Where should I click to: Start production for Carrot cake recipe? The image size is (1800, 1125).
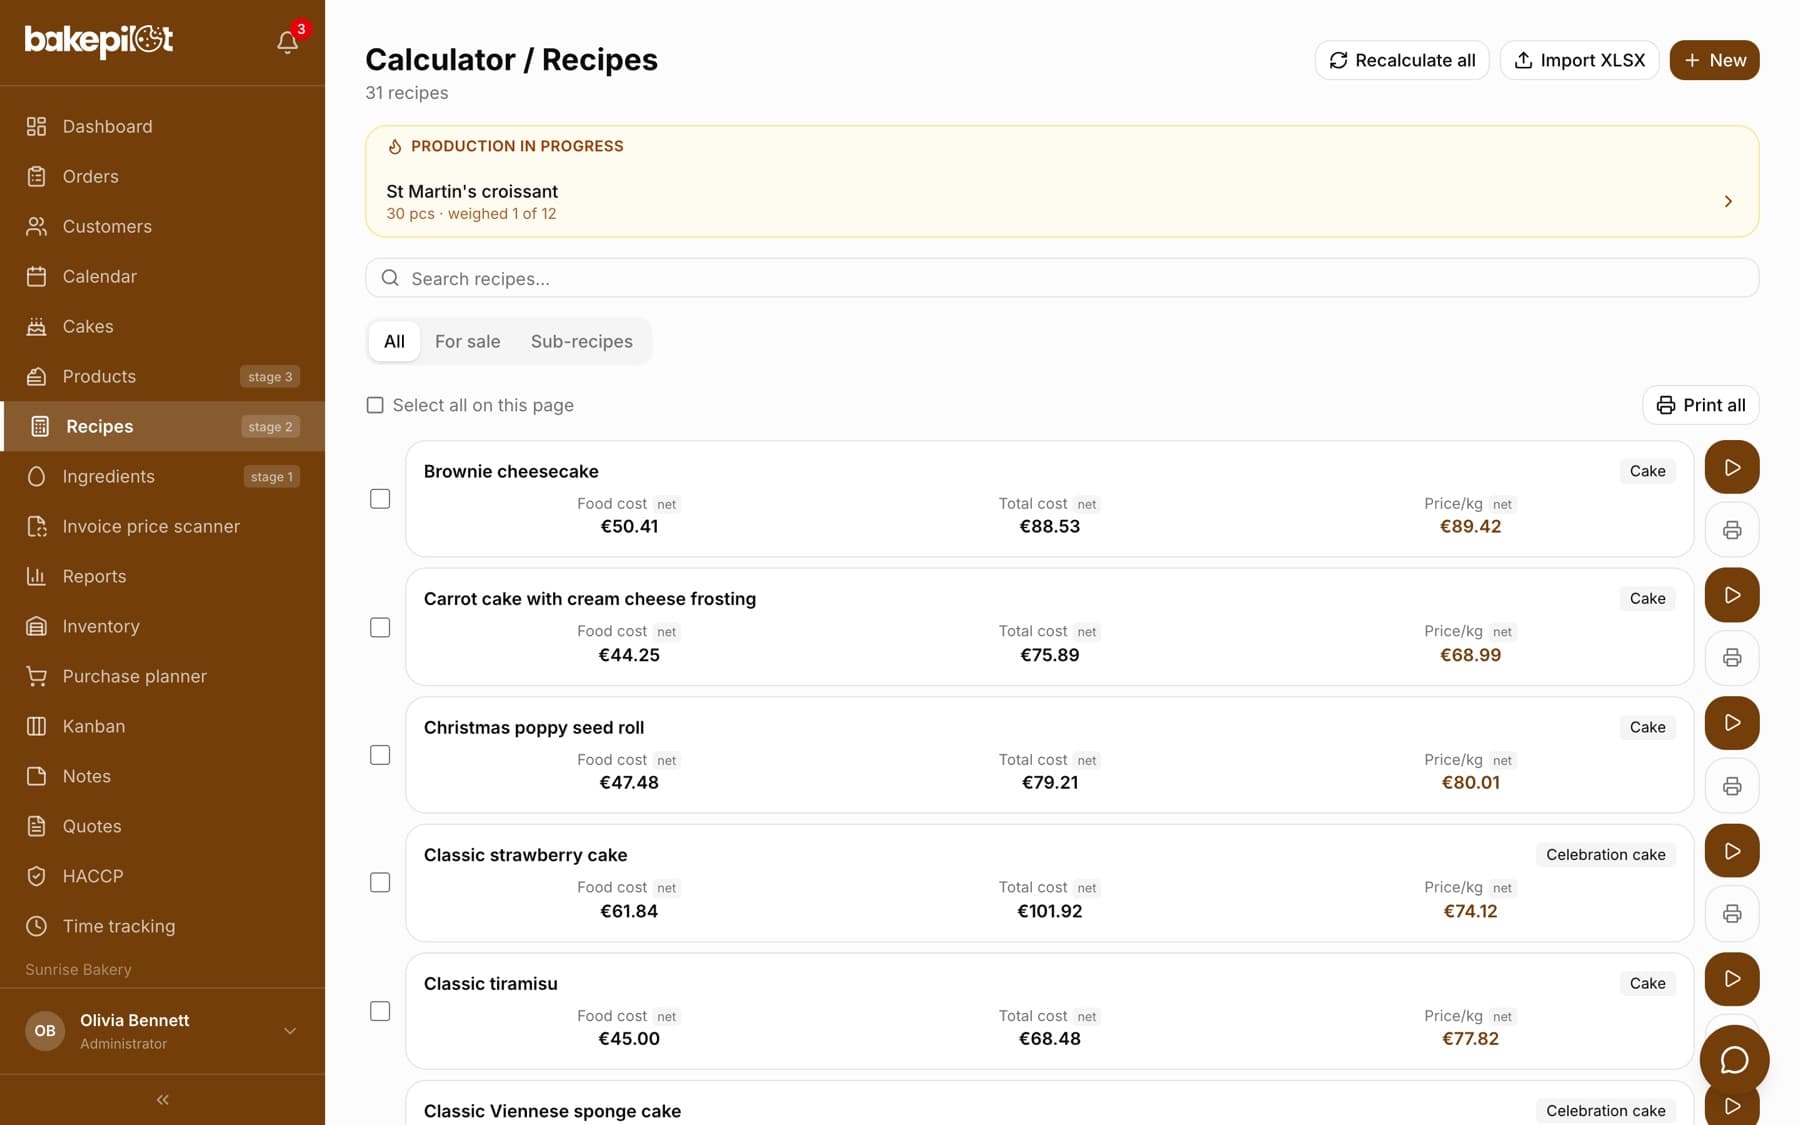[x=1732, y=595]
